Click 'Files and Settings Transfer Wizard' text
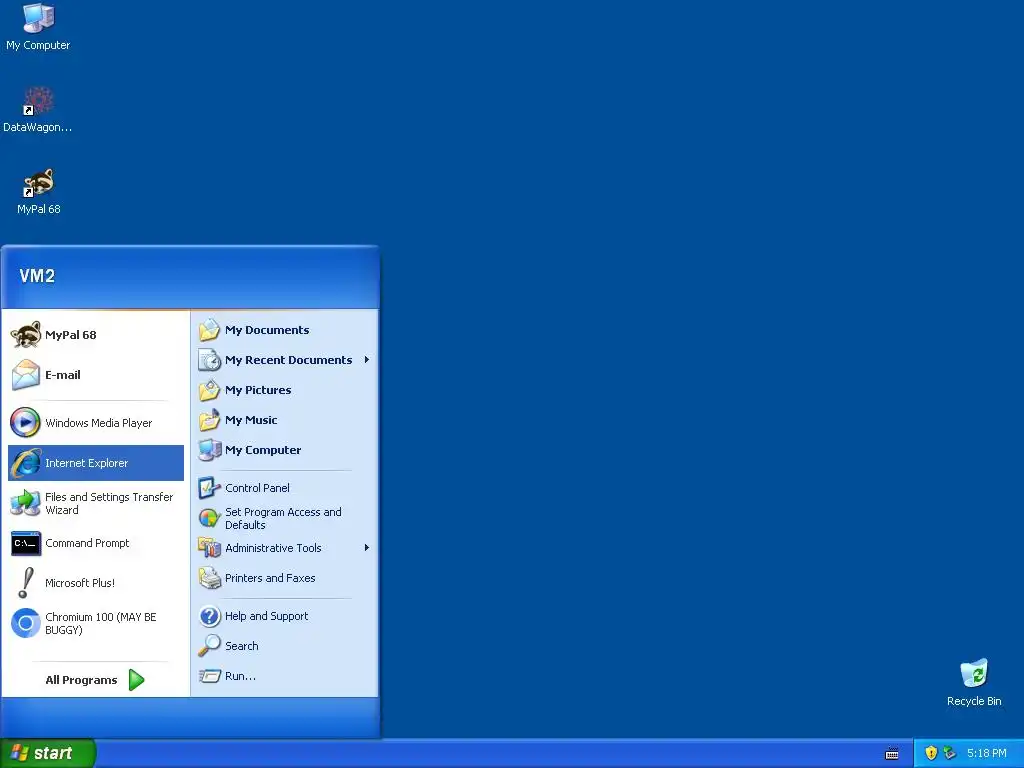Viewport: 1024px width, 768px height. pos(109,504)
